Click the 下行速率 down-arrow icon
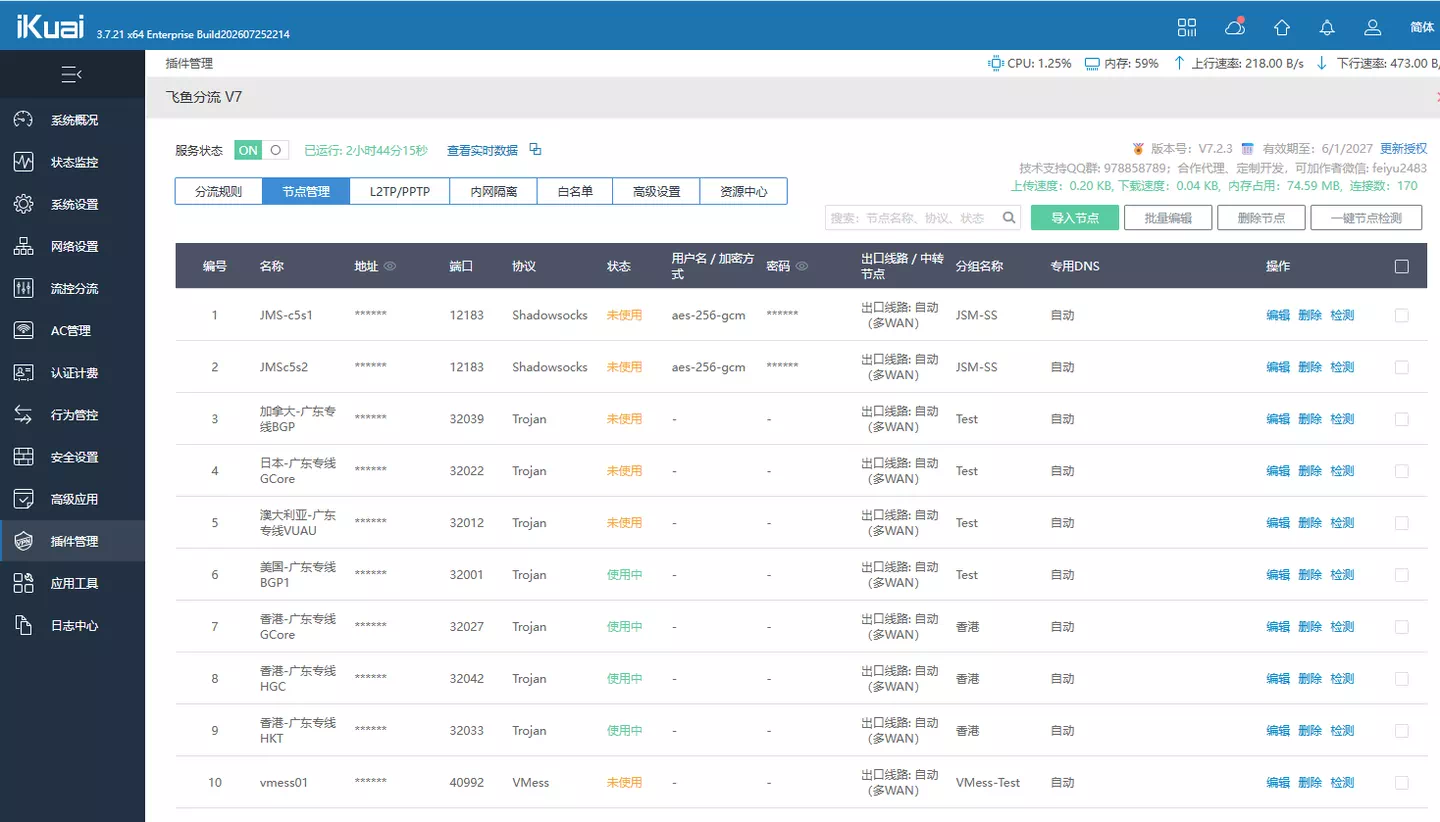Viewport: 1440px width, 822px height. pyautogui.click(x=1322, y=63)
